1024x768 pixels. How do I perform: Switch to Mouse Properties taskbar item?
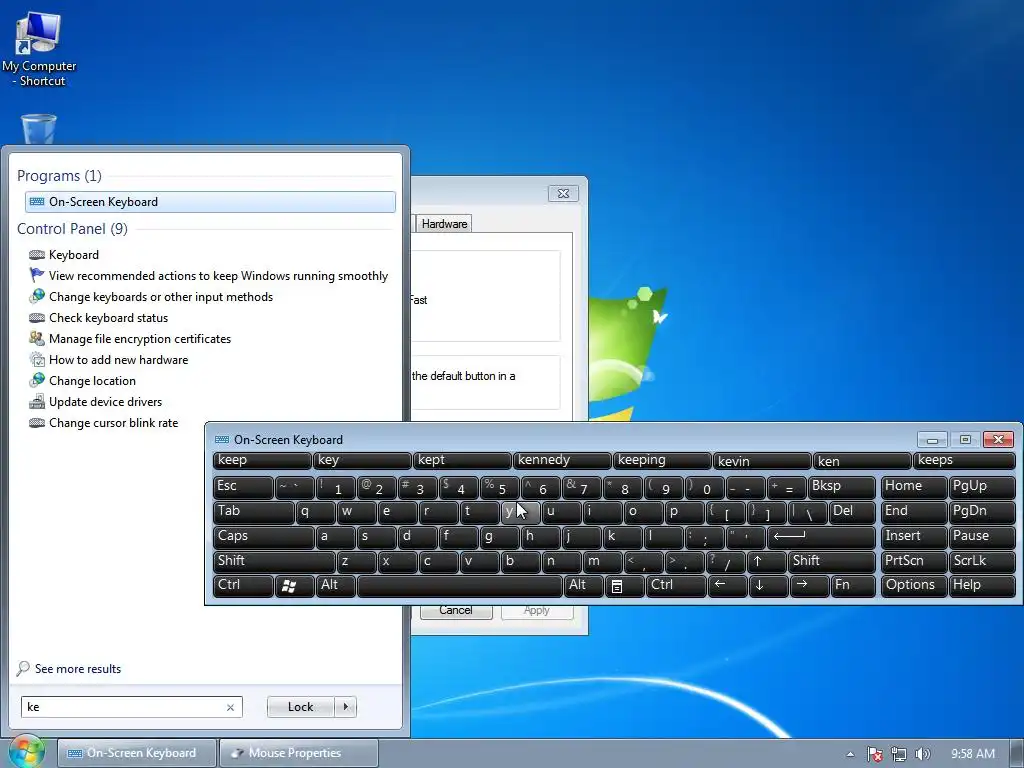[x=298, y=753]
